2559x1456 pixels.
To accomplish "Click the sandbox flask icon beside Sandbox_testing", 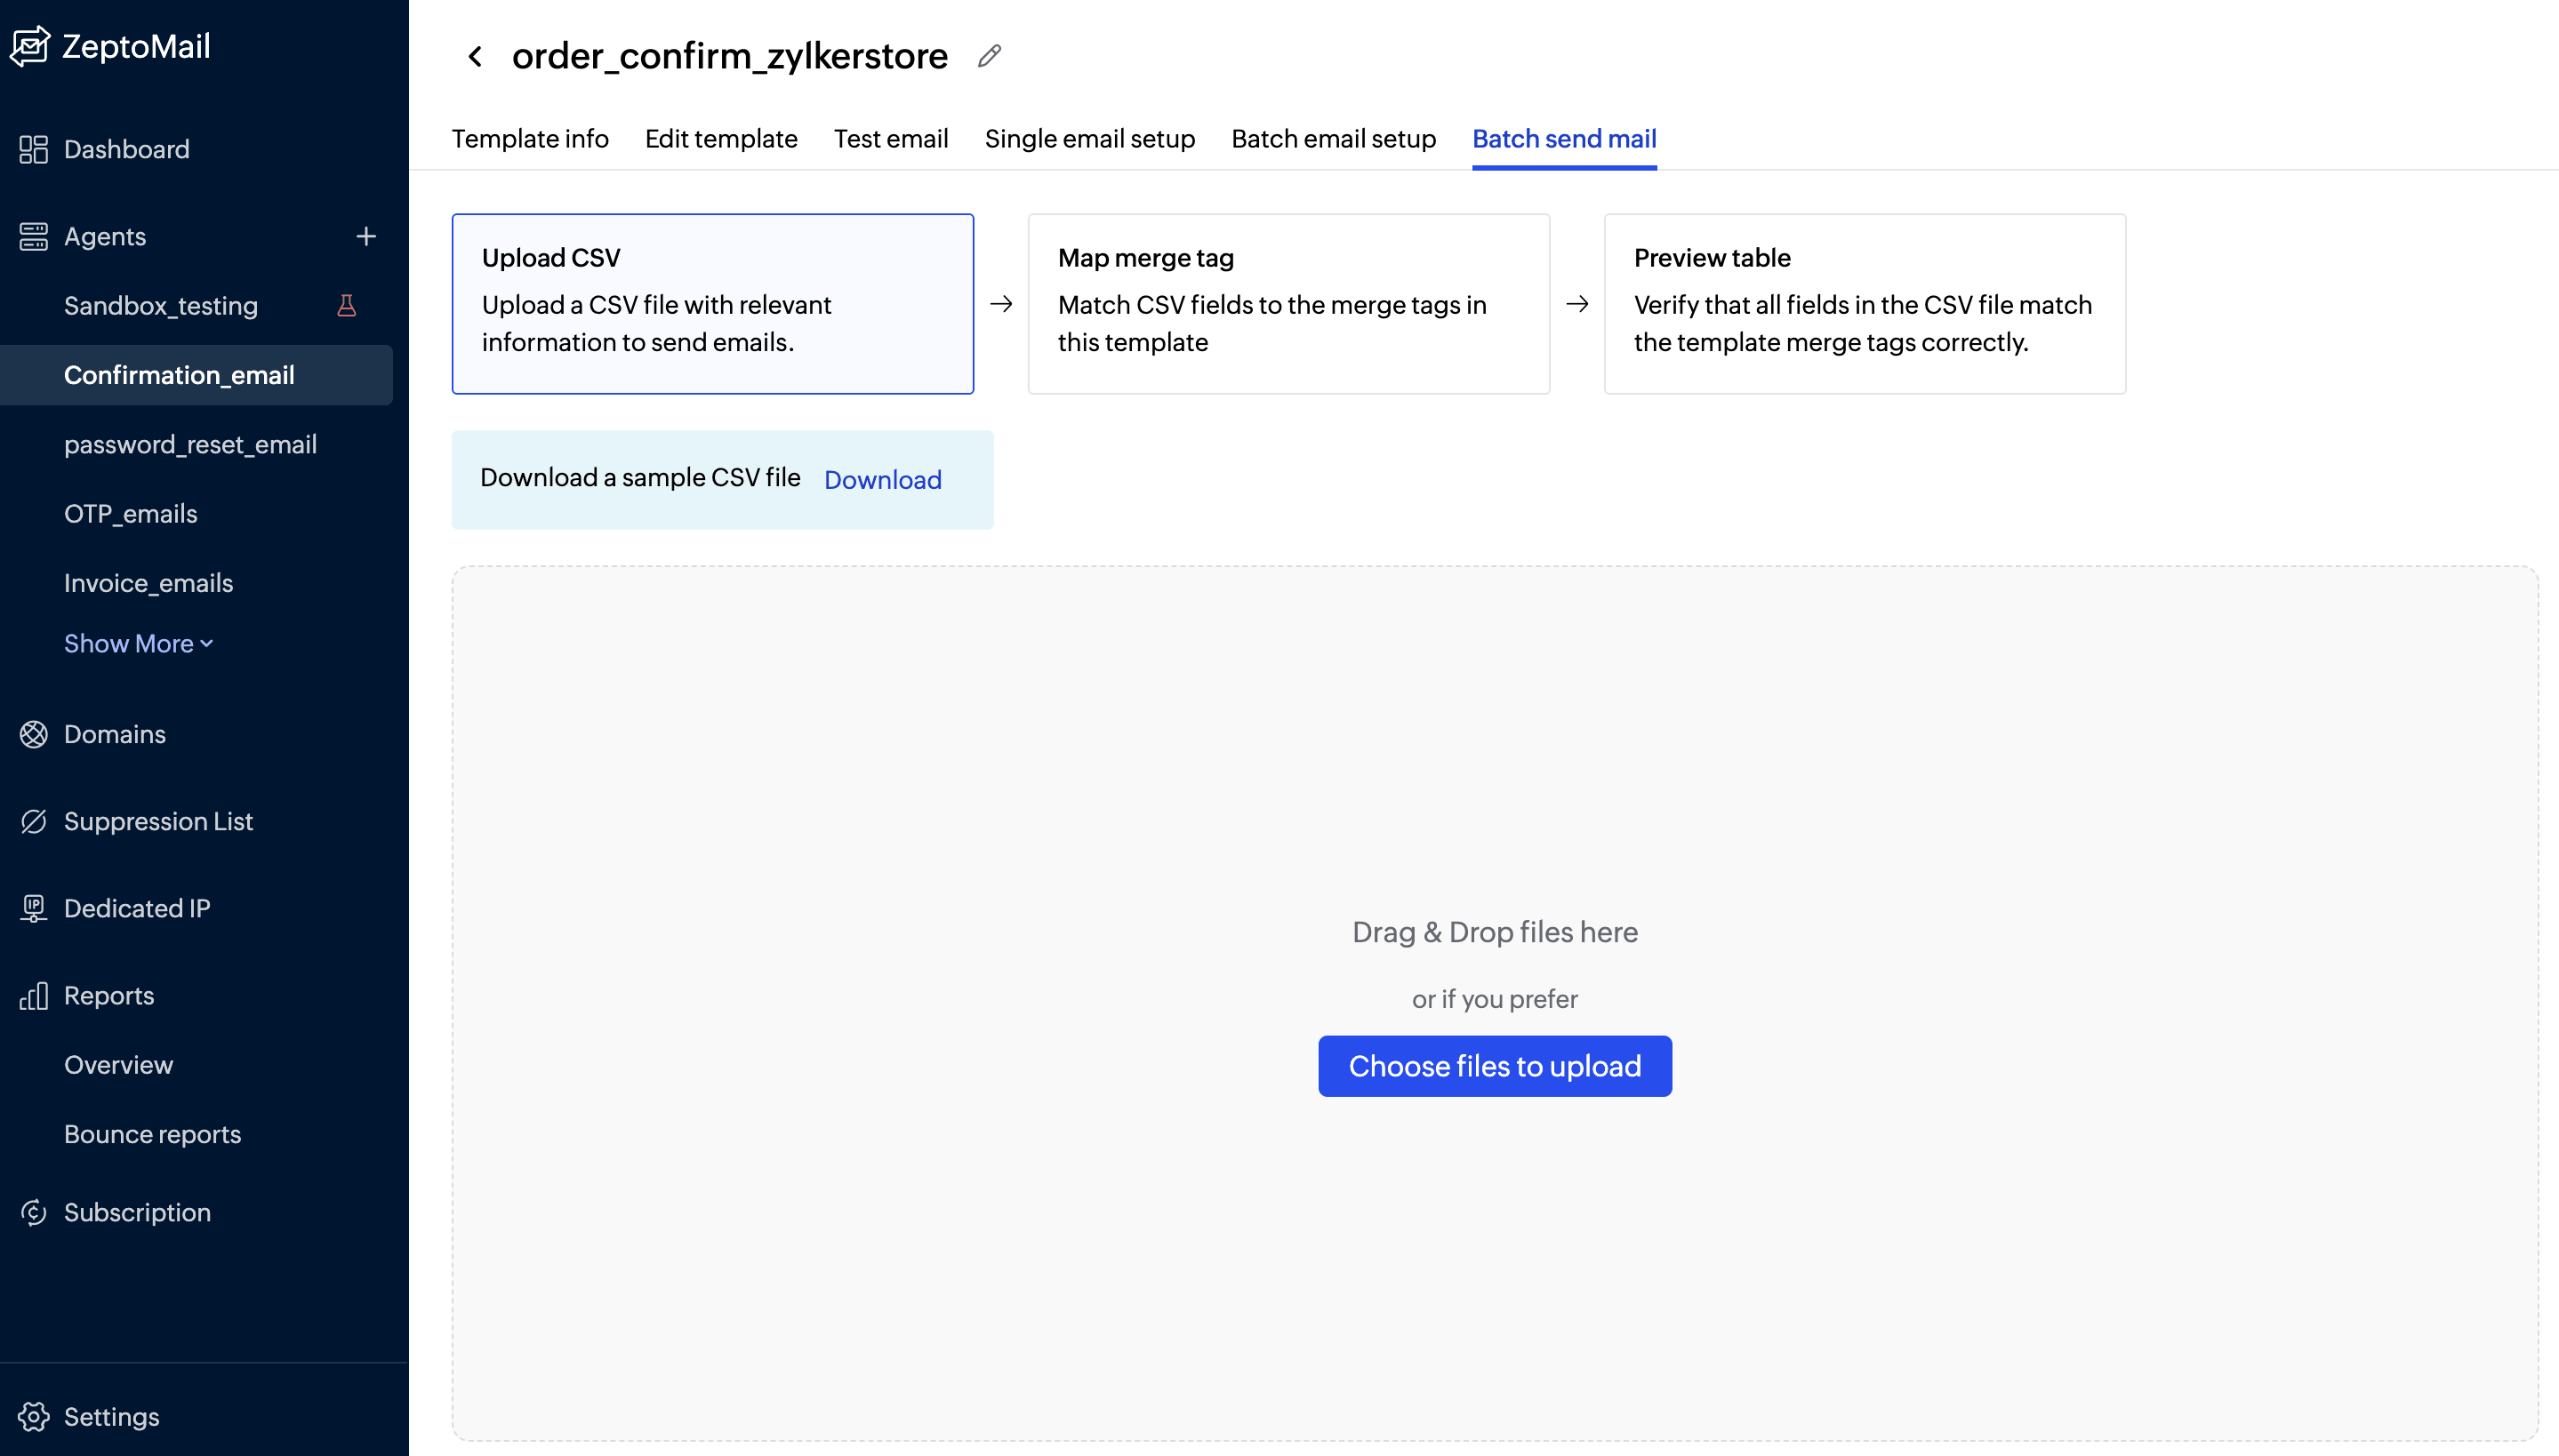I will tap(346, 305).
